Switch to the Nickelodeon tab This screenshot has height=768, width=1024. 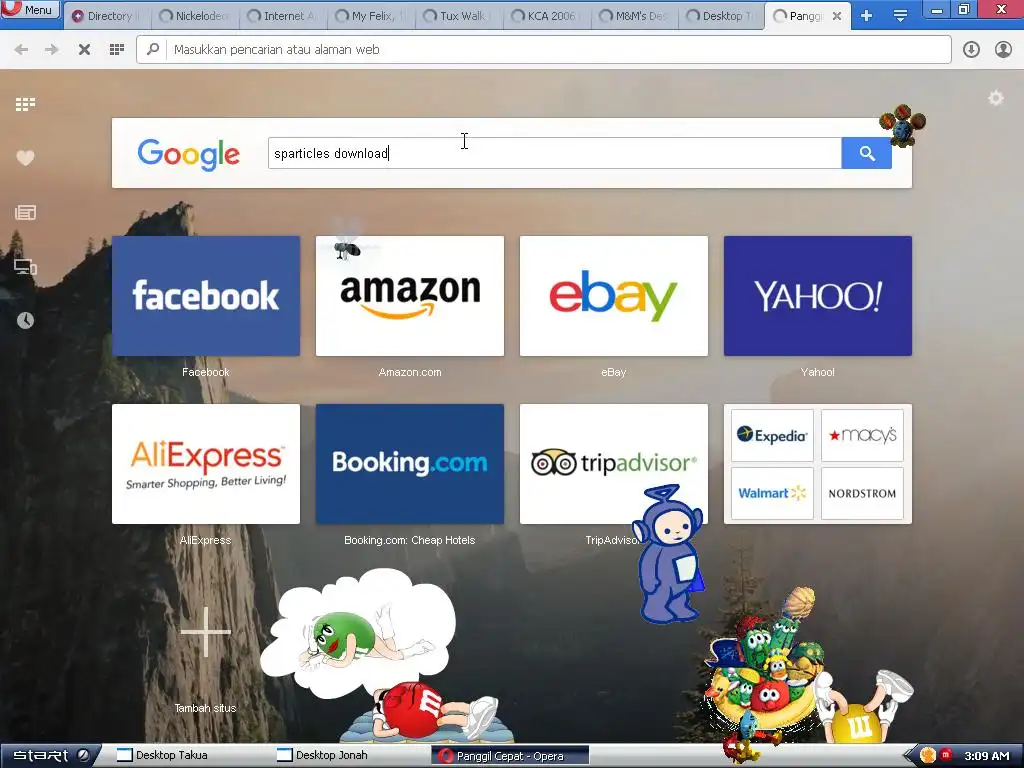point(197,16)
